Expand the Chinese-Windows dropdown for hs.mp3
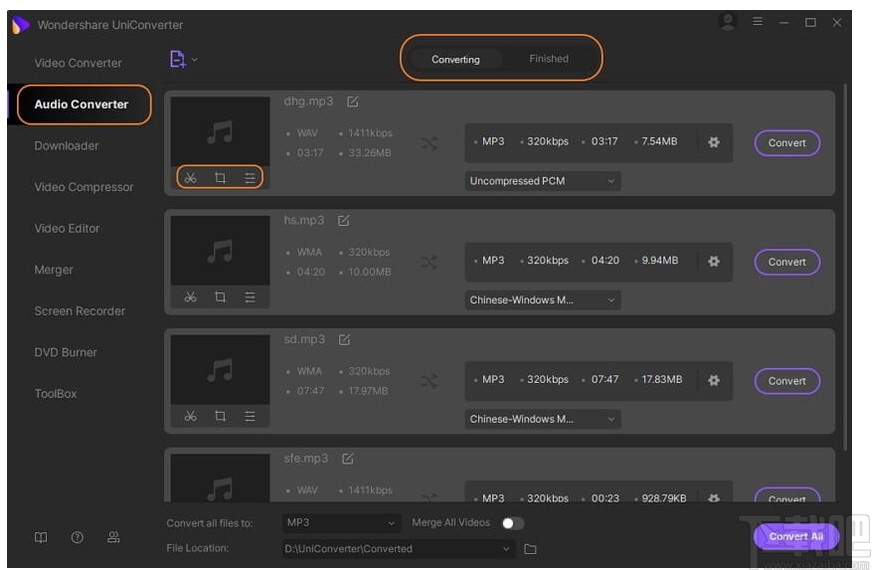Screen dimensions: 873x570 (543, 300)
